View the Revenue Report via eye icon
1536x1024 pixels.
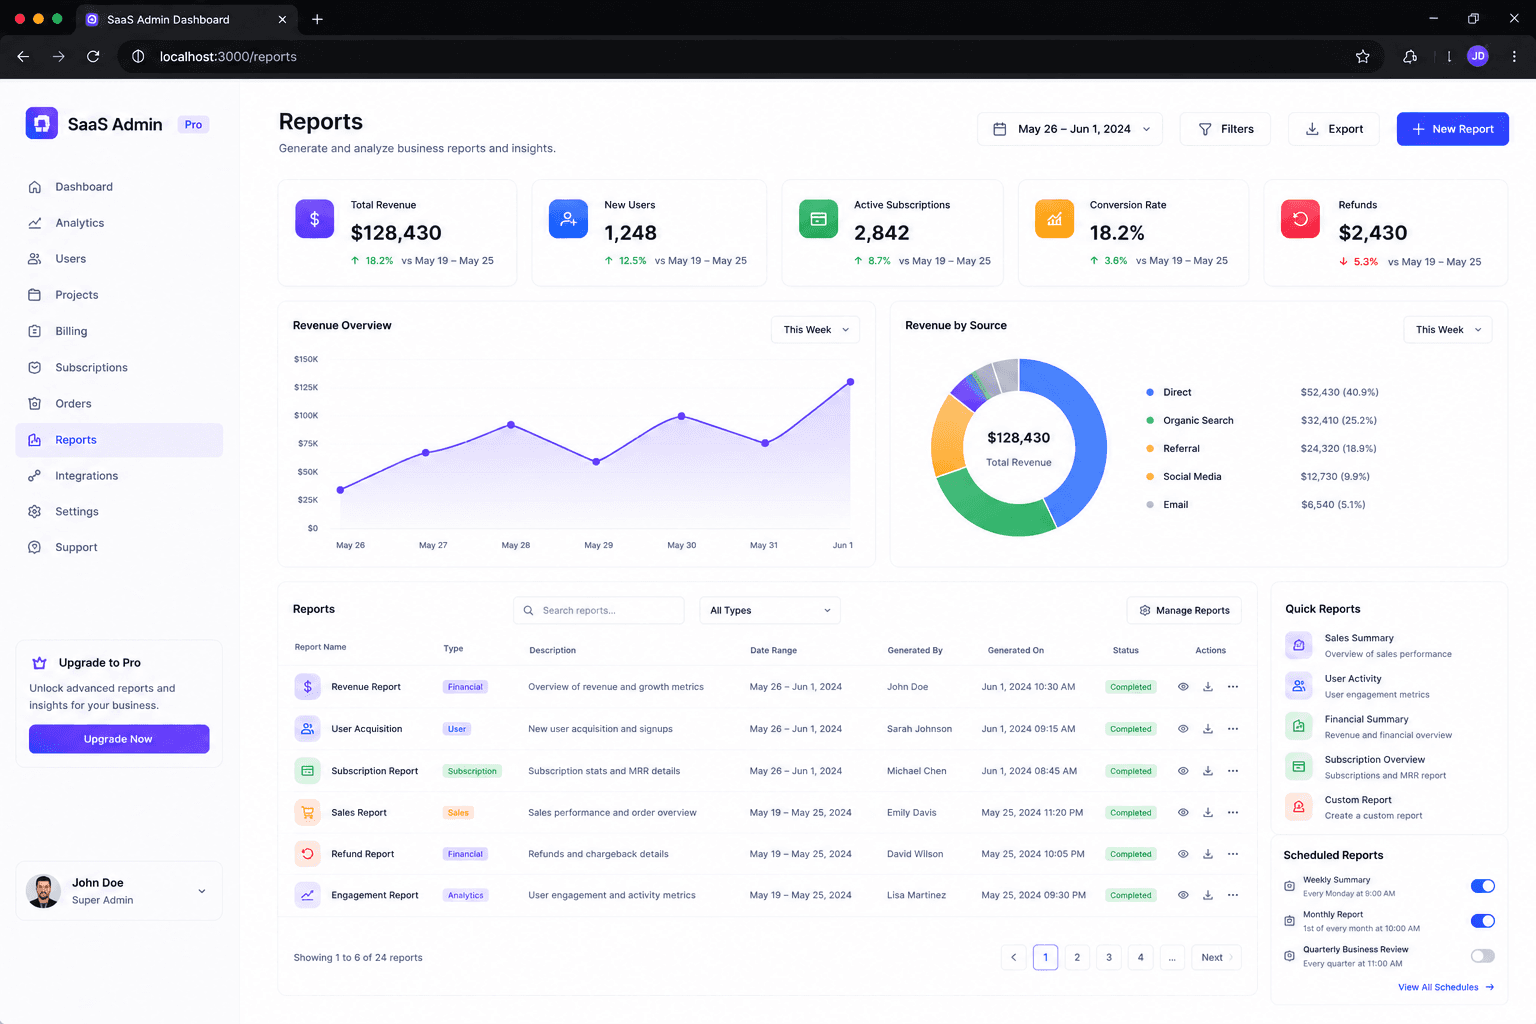click(1183, 687)
